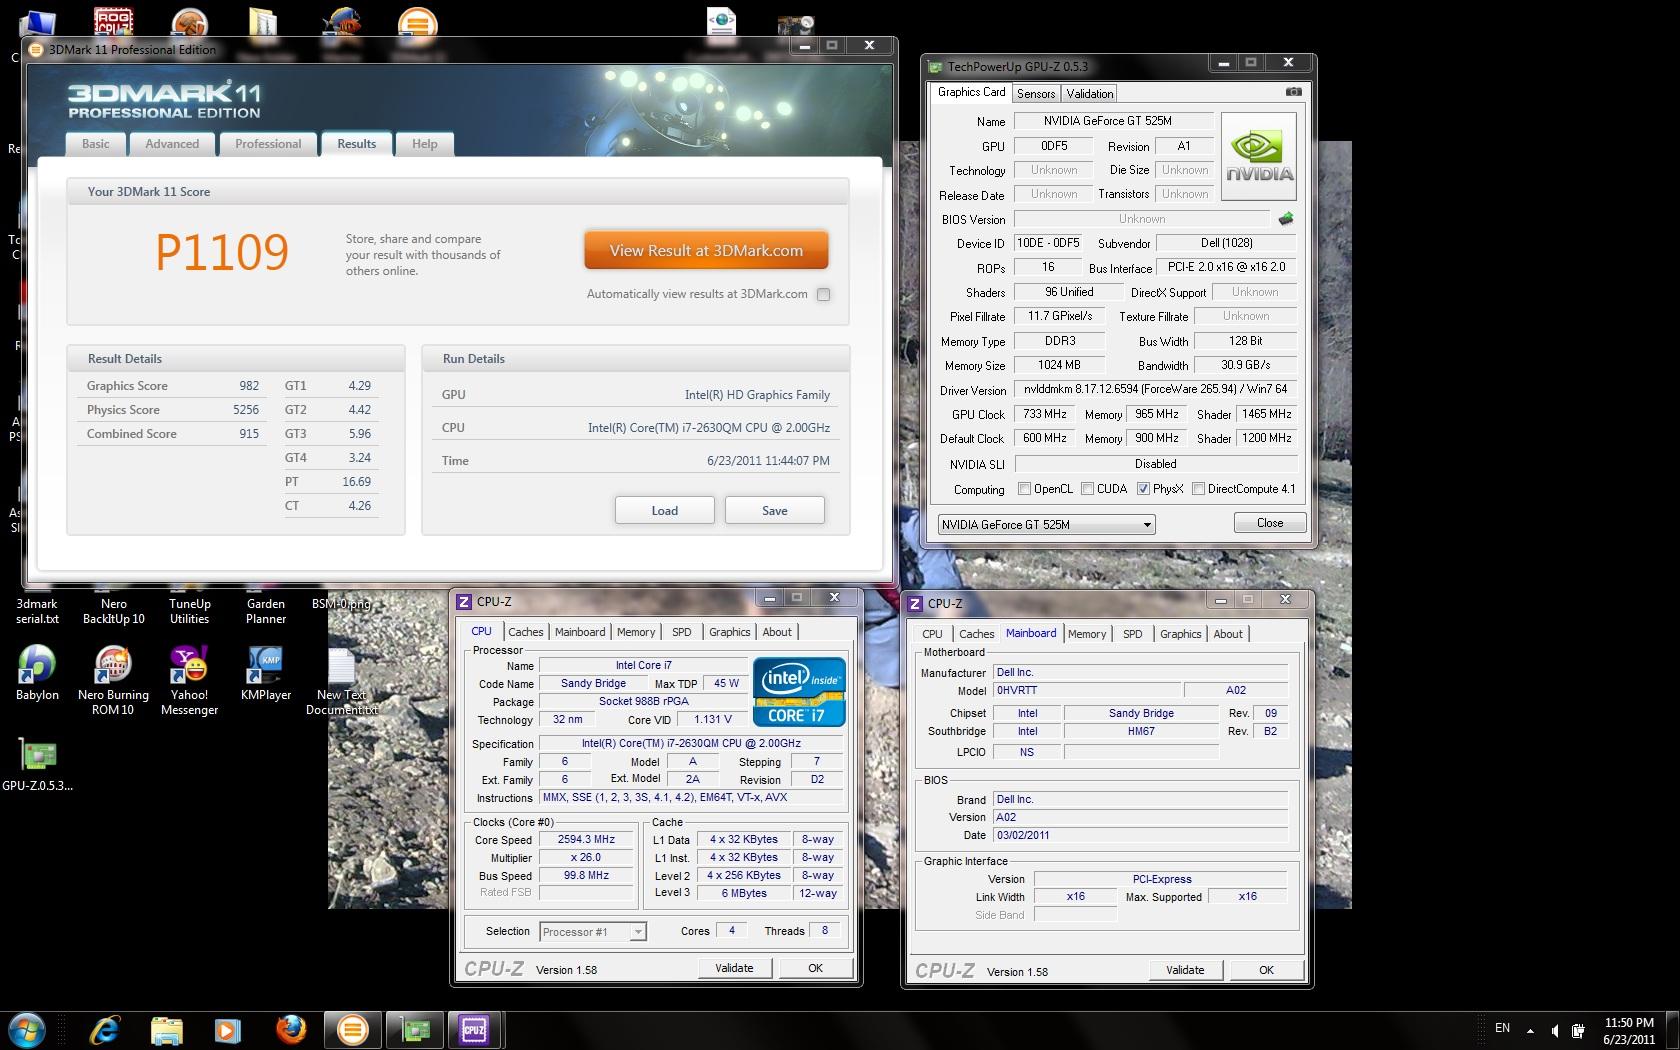
Task: Switch to the Sensors tab in GPU-Z
Action: pos(1036,93)
